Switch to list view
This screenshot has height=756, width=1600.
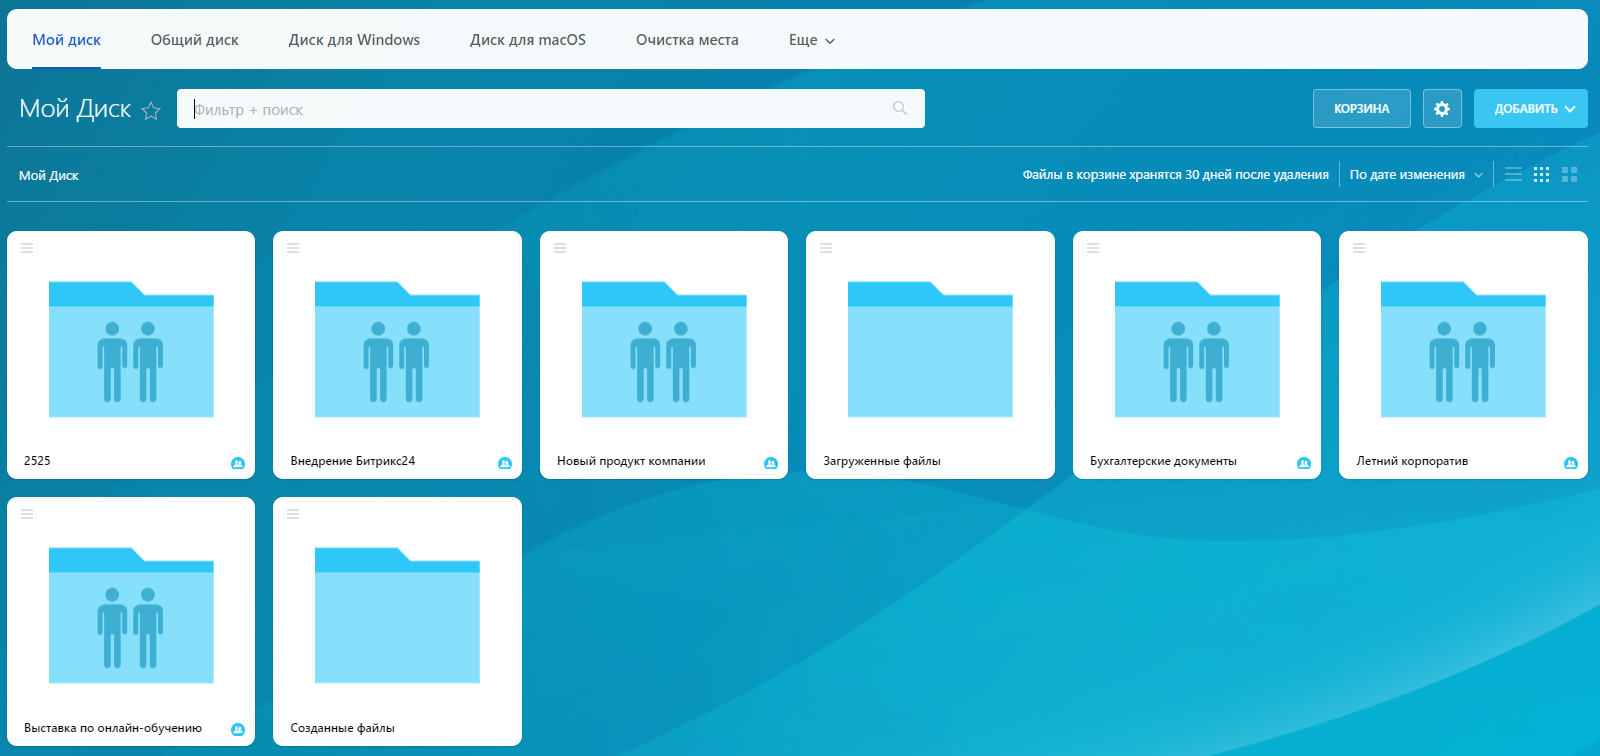click(x=1514, y=174)
